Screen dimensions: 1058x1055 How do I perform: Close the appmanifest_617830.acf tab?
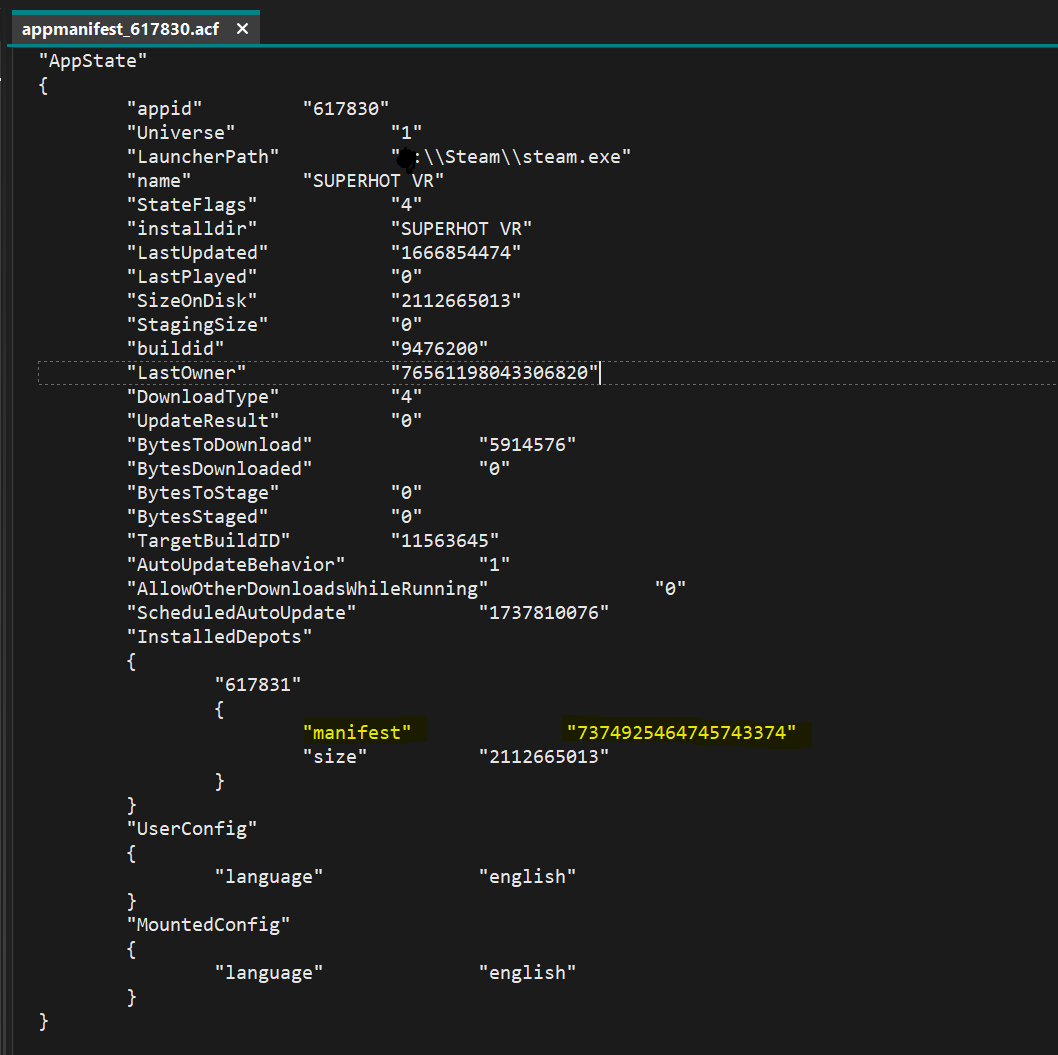[x=242, y=29]
